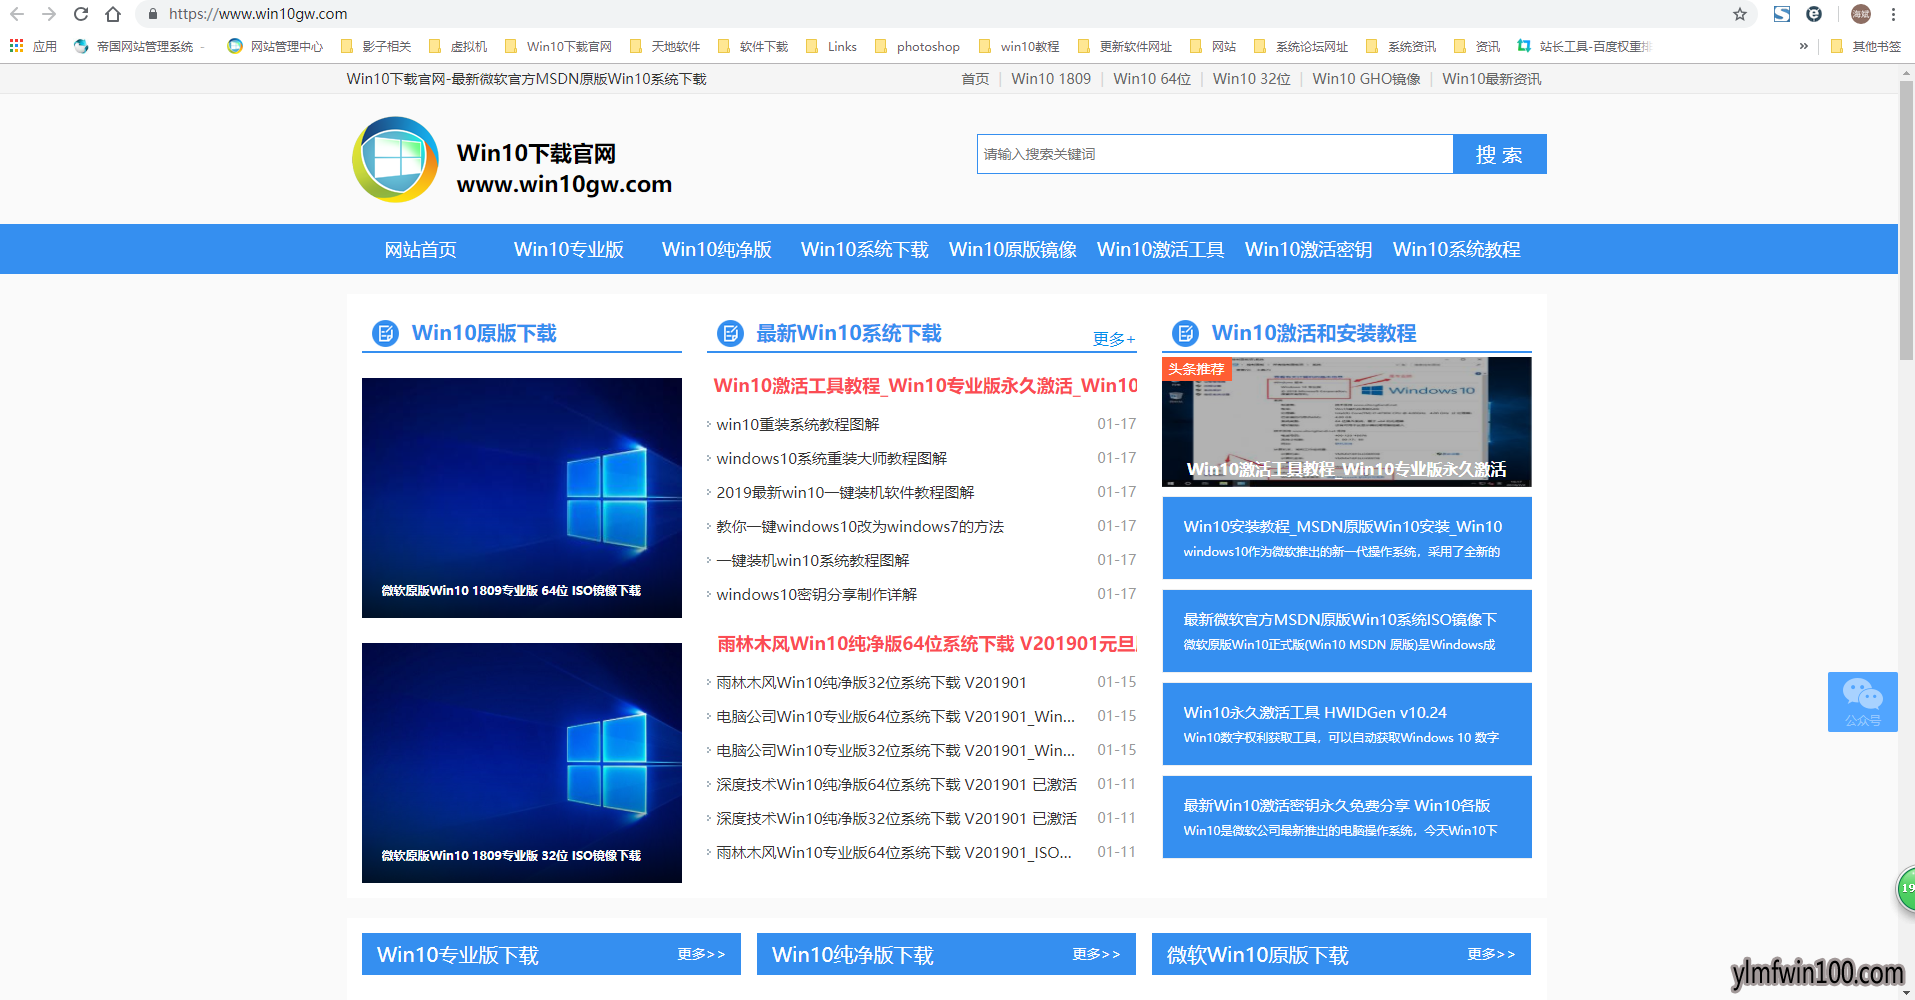Open the Win10激活工具 navigation tab

tap(1161, 249)
